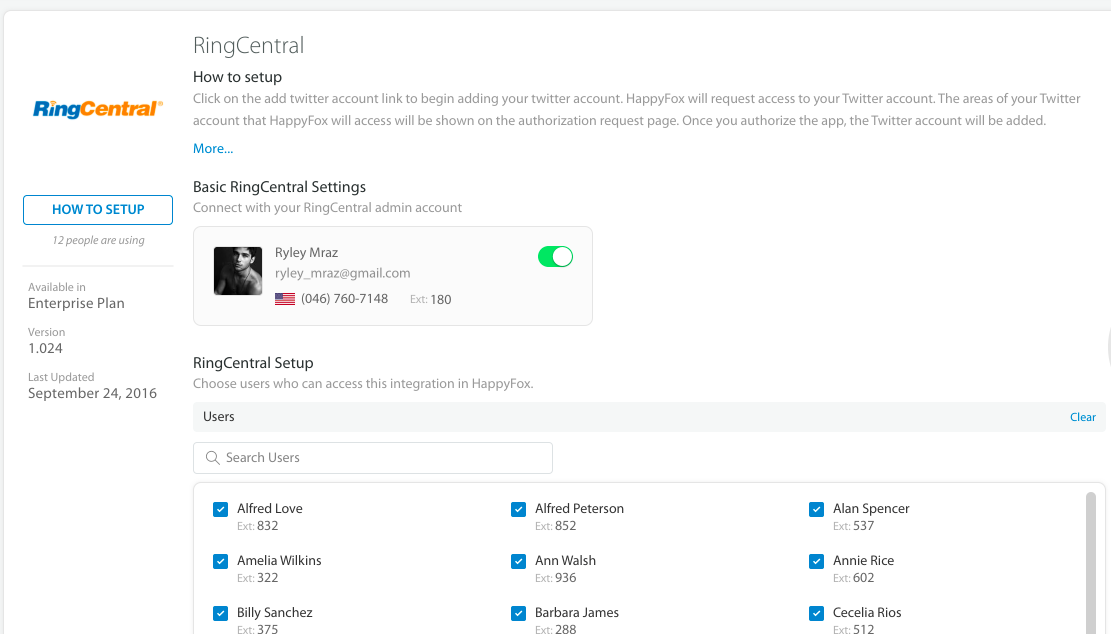
Task: Click the name Annie Rice
Action: point(863,560)
